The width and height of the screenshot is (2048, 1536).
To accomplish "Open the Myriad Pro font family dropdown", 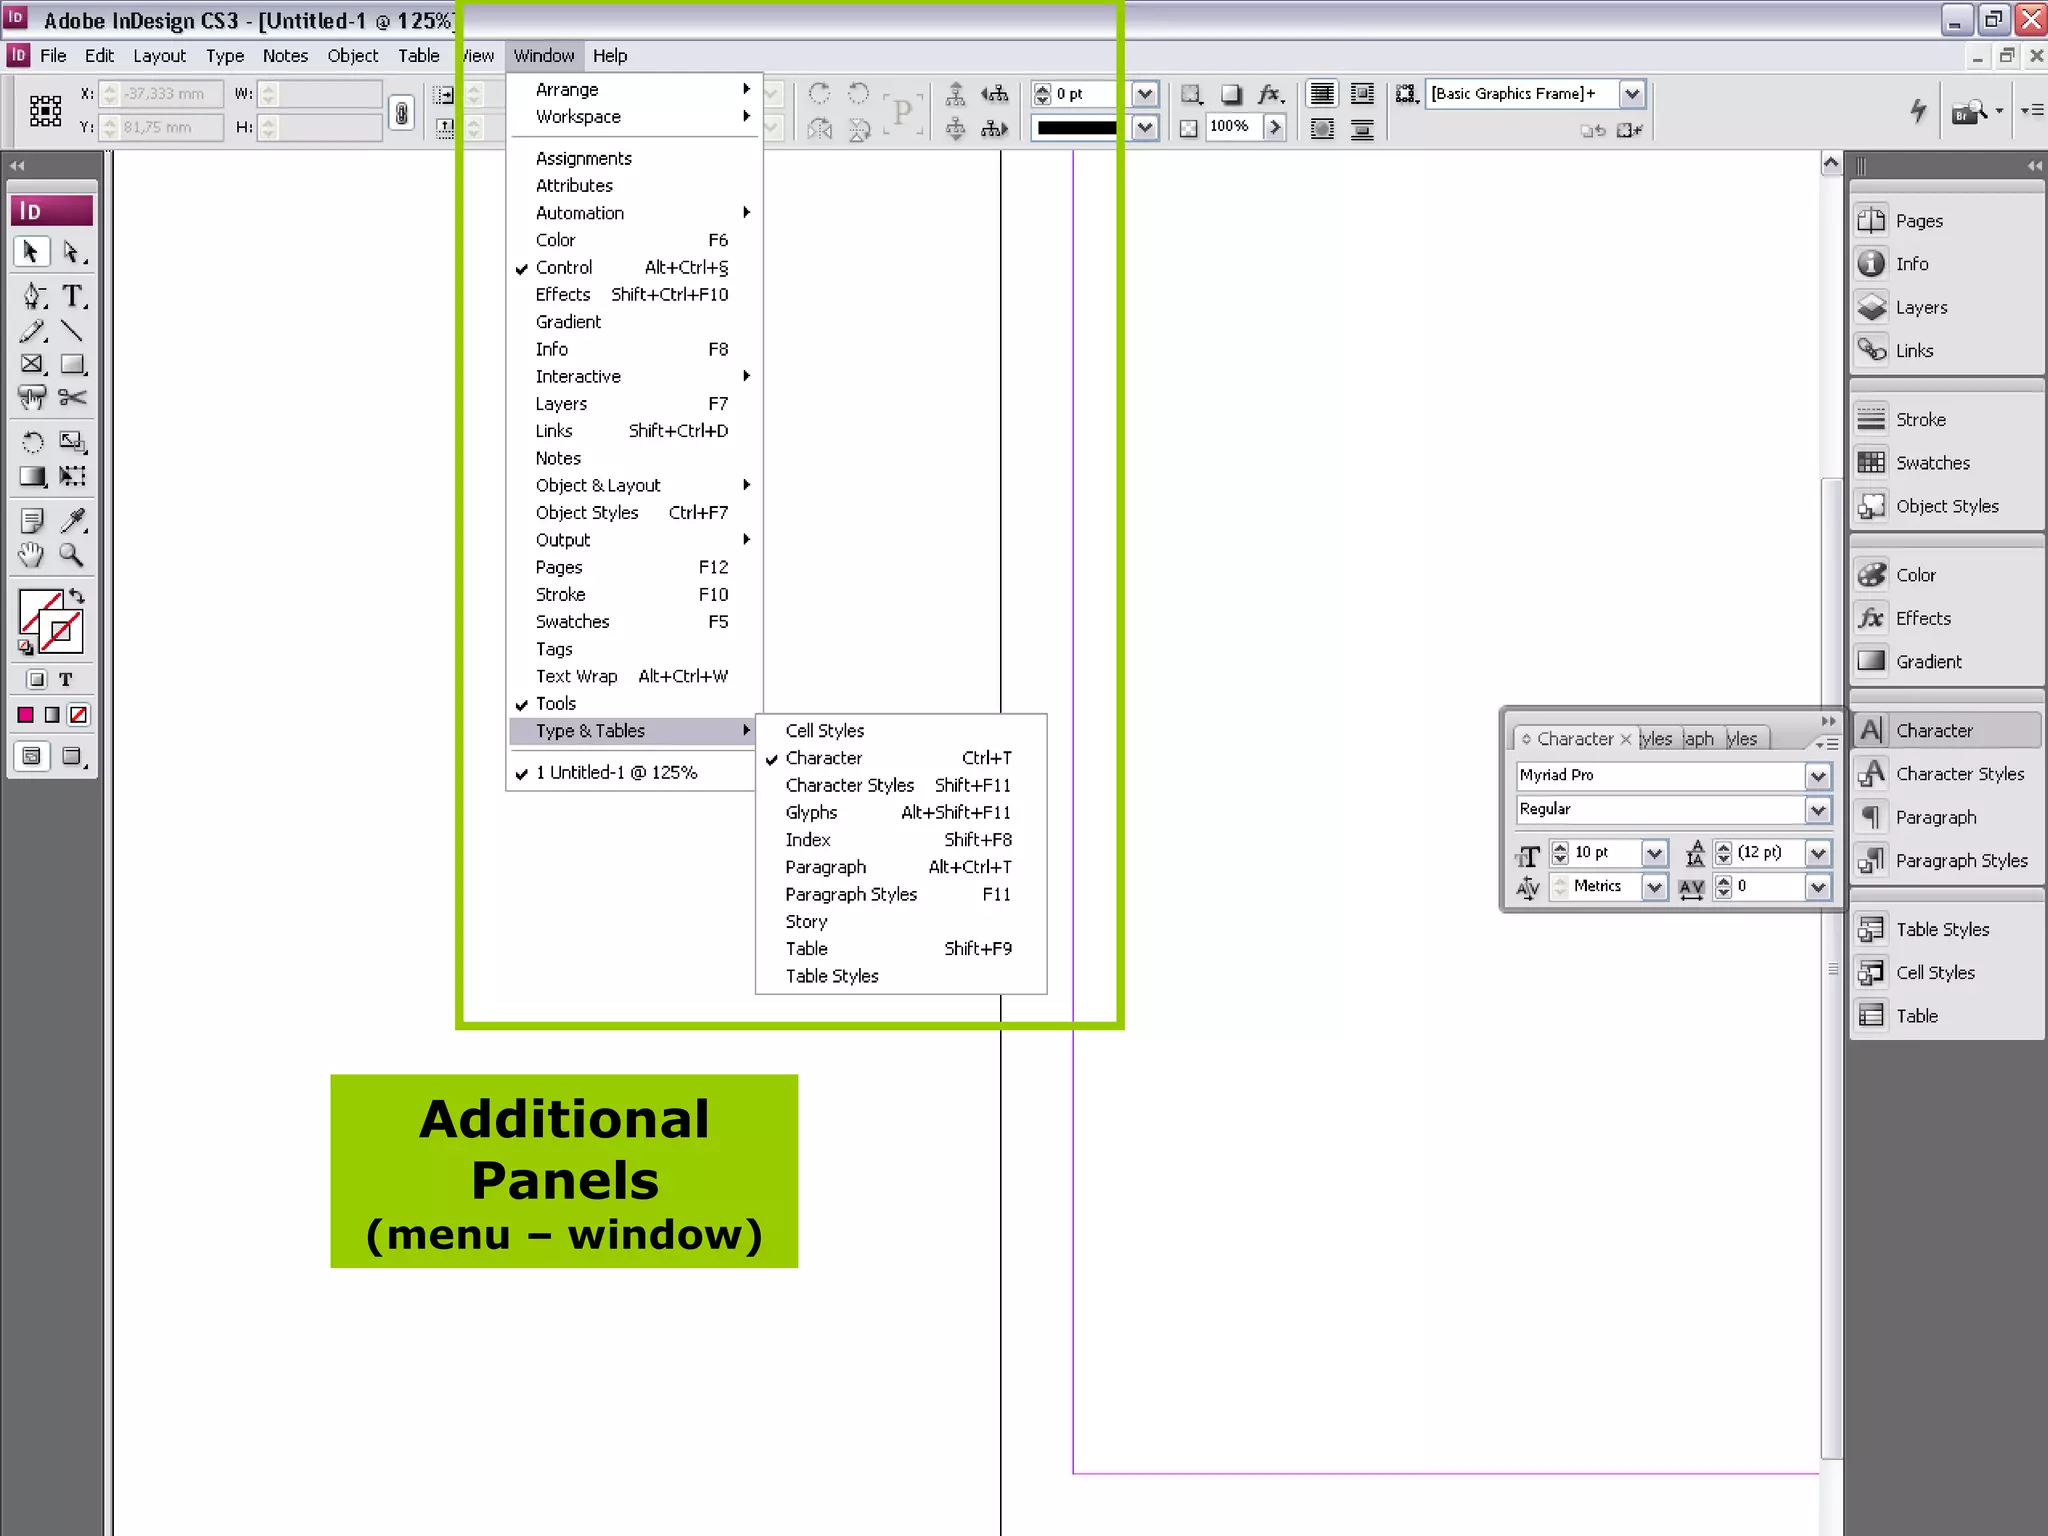I will pyautogui.click(x=1818, y=776).
